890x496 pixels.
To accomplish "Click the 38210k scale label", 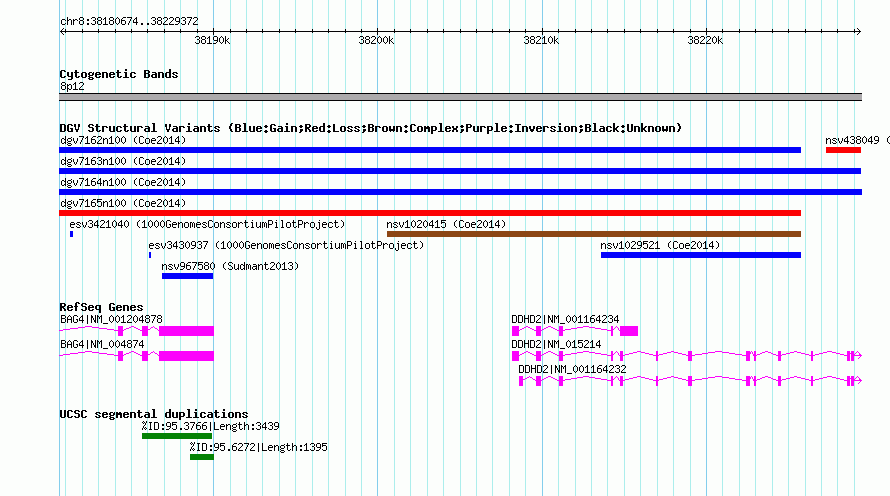I will [x=541, y=40].
